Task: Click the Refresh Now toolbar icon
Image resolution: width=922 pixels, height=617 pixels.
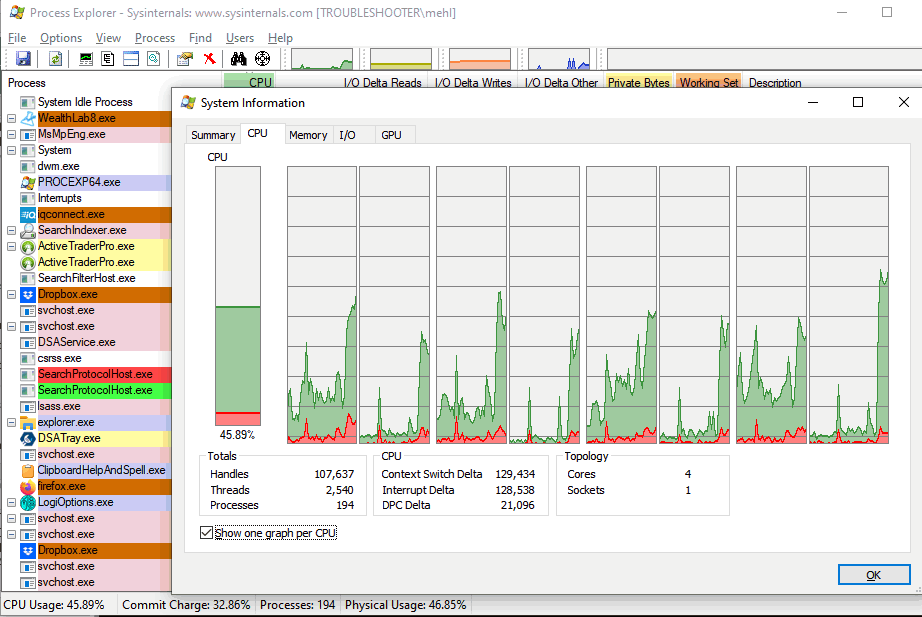Action: tap(55, 59)
